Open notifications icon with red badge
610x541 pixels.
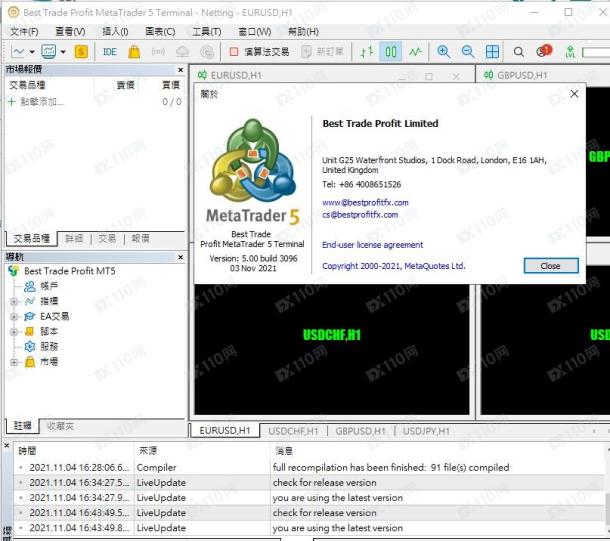pyautogui.click(x=543, y=52)
